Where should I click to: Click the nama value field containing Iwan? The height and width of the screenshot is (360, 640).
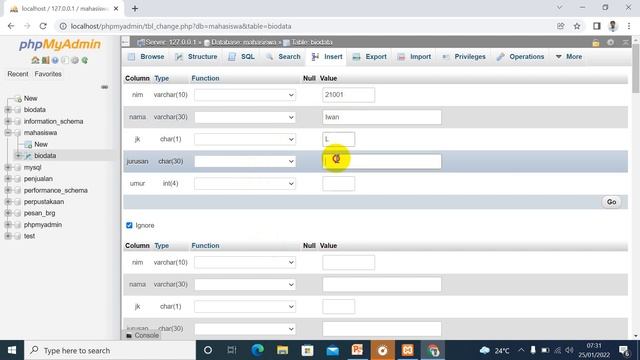click(382, 117)
